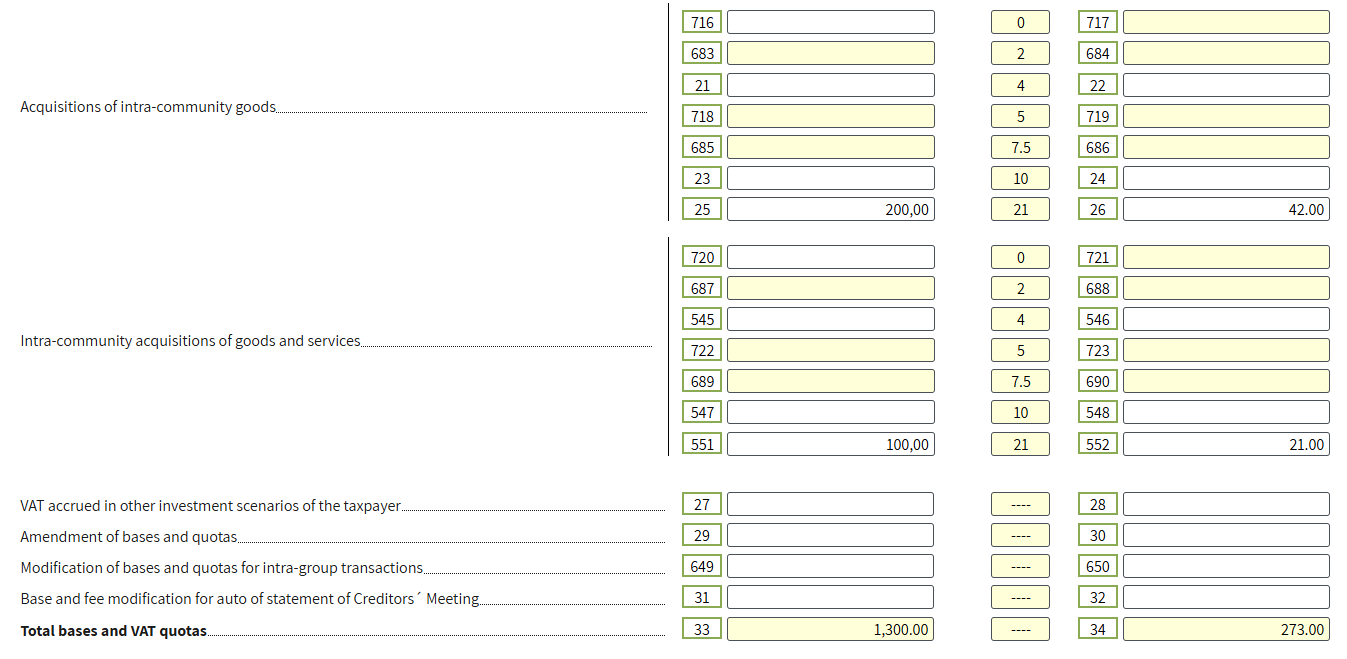The width and height of the screenshot is (1347, 659).
Task: Click the box 720 base input field
Action: pyautogui.click(x=830, y=257)
